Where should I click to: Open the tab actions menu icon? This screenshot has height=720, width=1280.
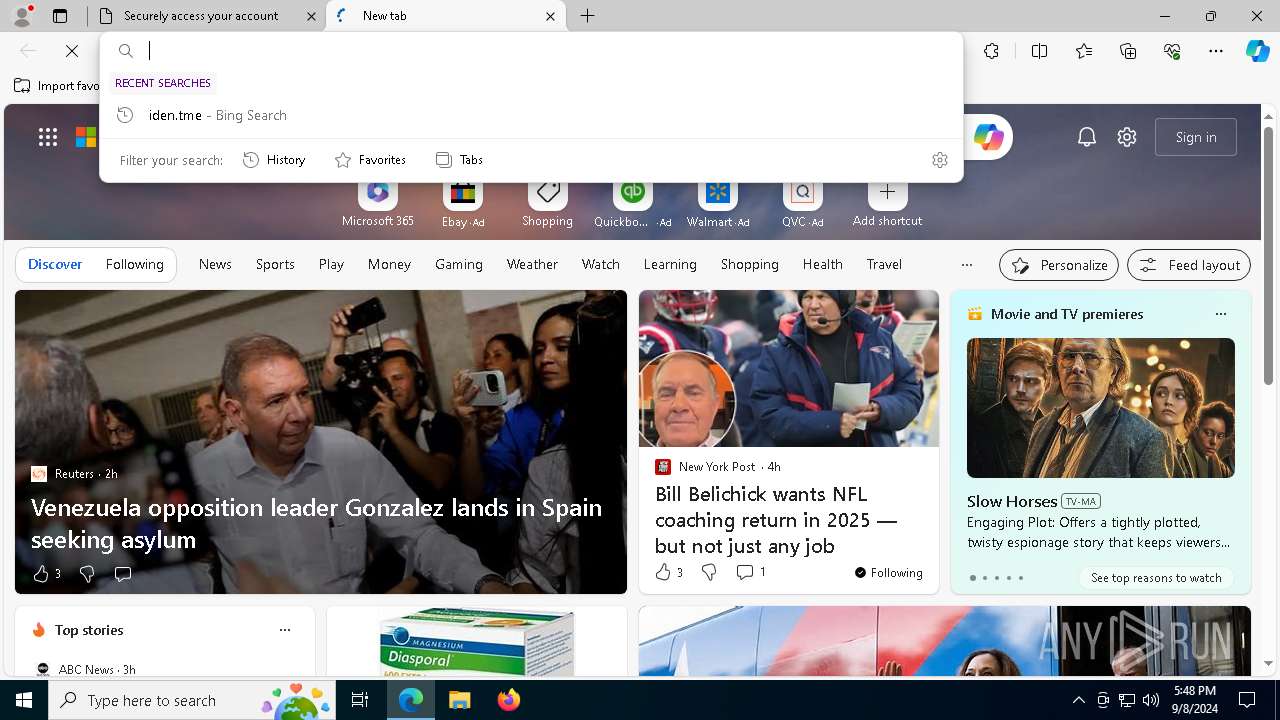(60, 16)
